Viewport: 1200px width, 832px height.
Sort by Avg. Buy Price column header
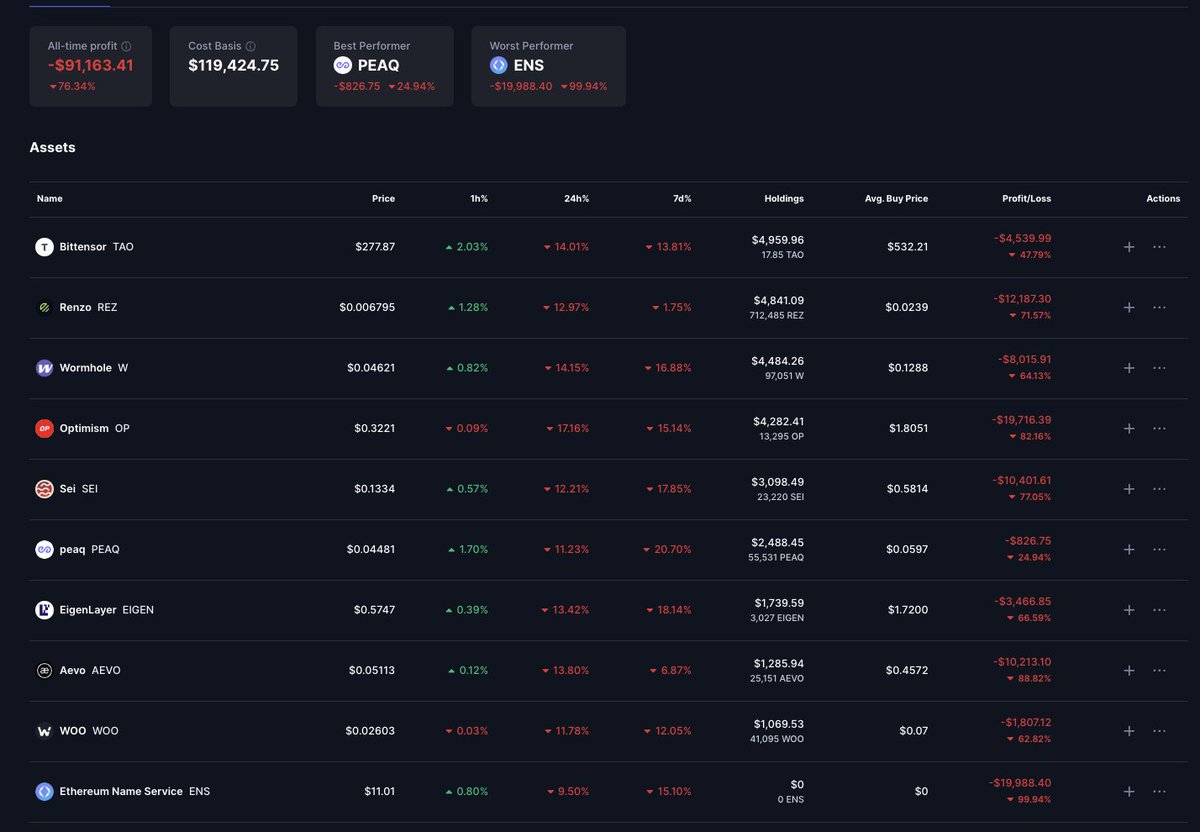pos(896,199)
